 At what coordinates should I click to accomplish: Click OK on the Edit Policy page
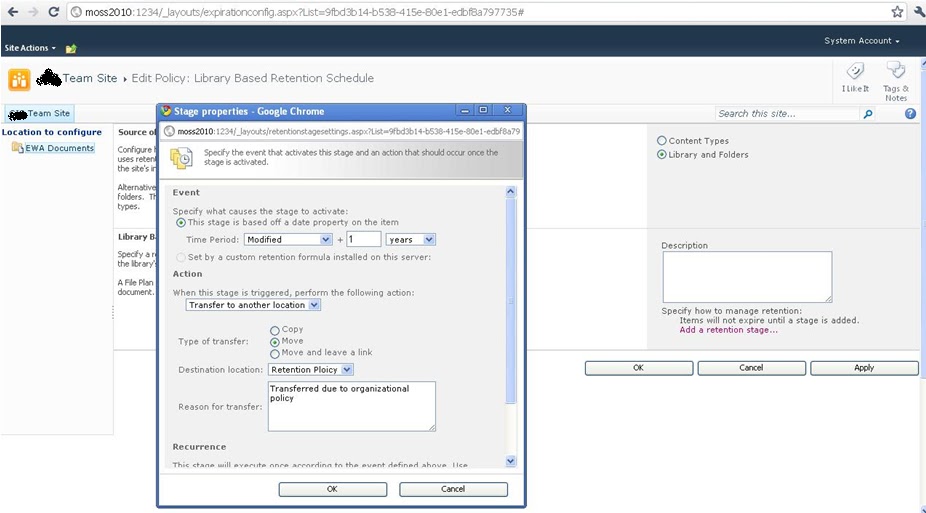point(638,368)
